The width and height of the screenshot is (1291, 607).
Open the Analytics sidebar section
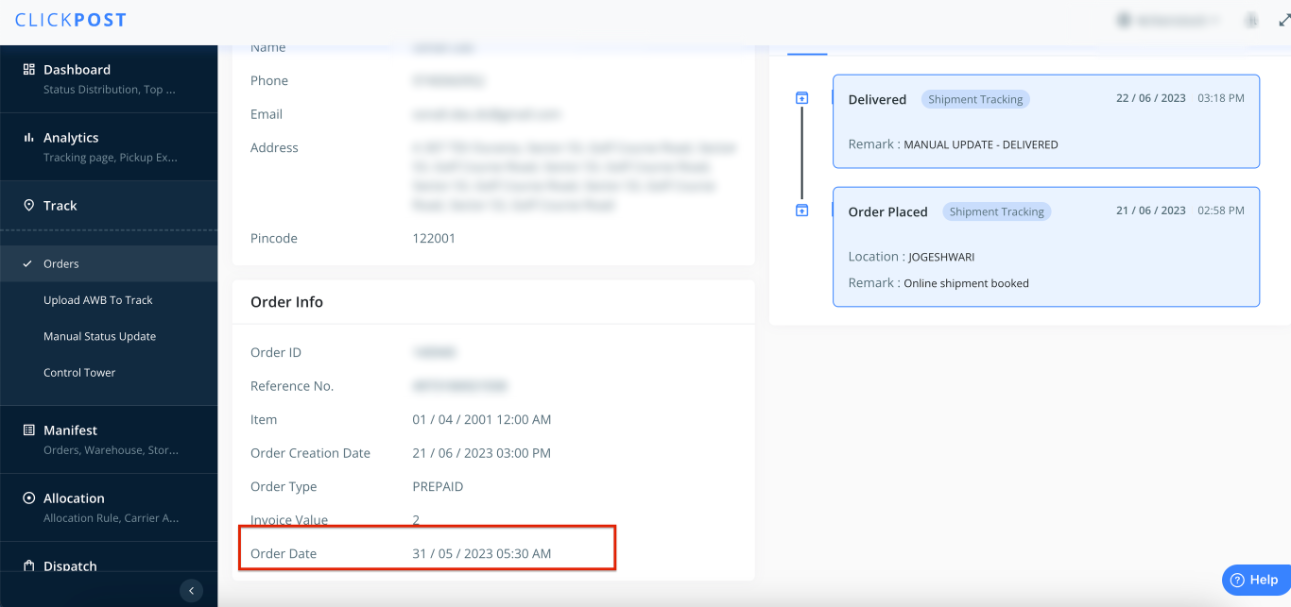click(x=108, y=147)
